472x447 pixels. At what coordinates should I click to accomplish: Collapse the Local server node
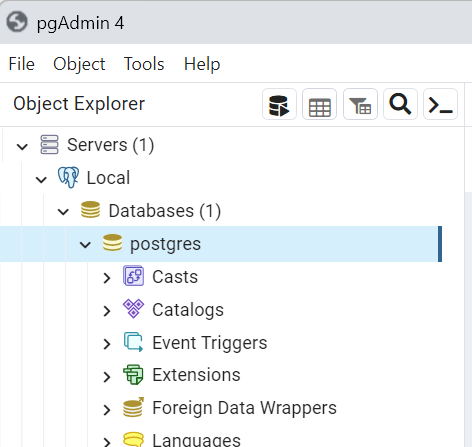[x=41, y=179]
